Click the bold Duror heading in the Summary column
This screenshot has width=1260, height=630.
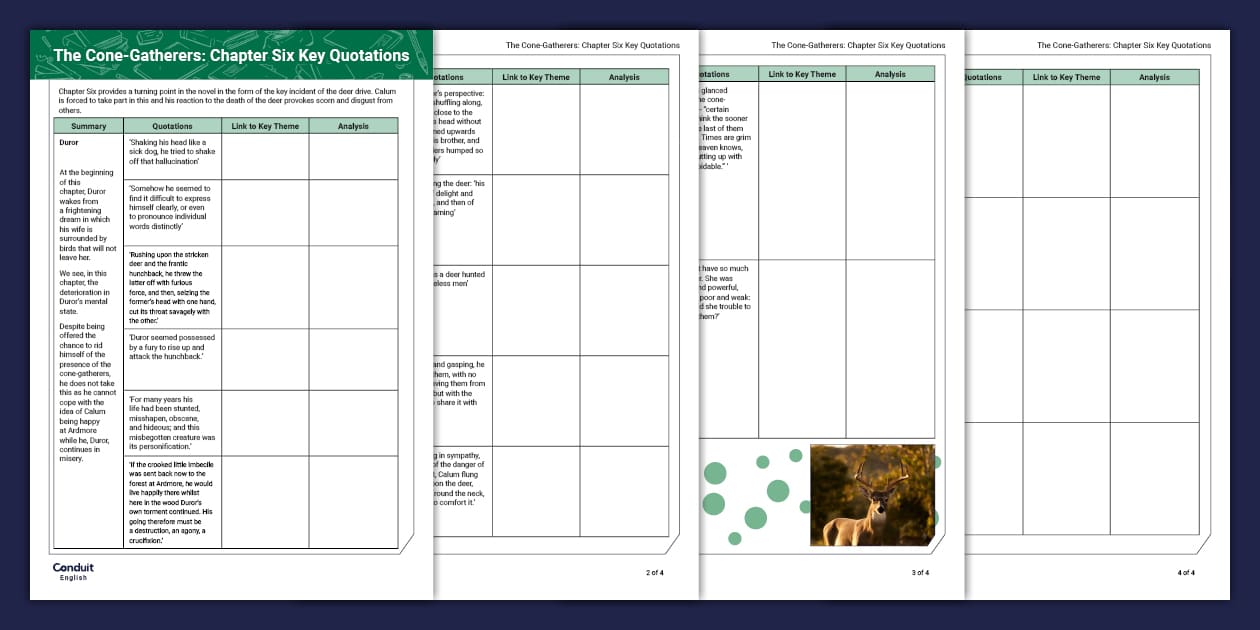(70, 142)
